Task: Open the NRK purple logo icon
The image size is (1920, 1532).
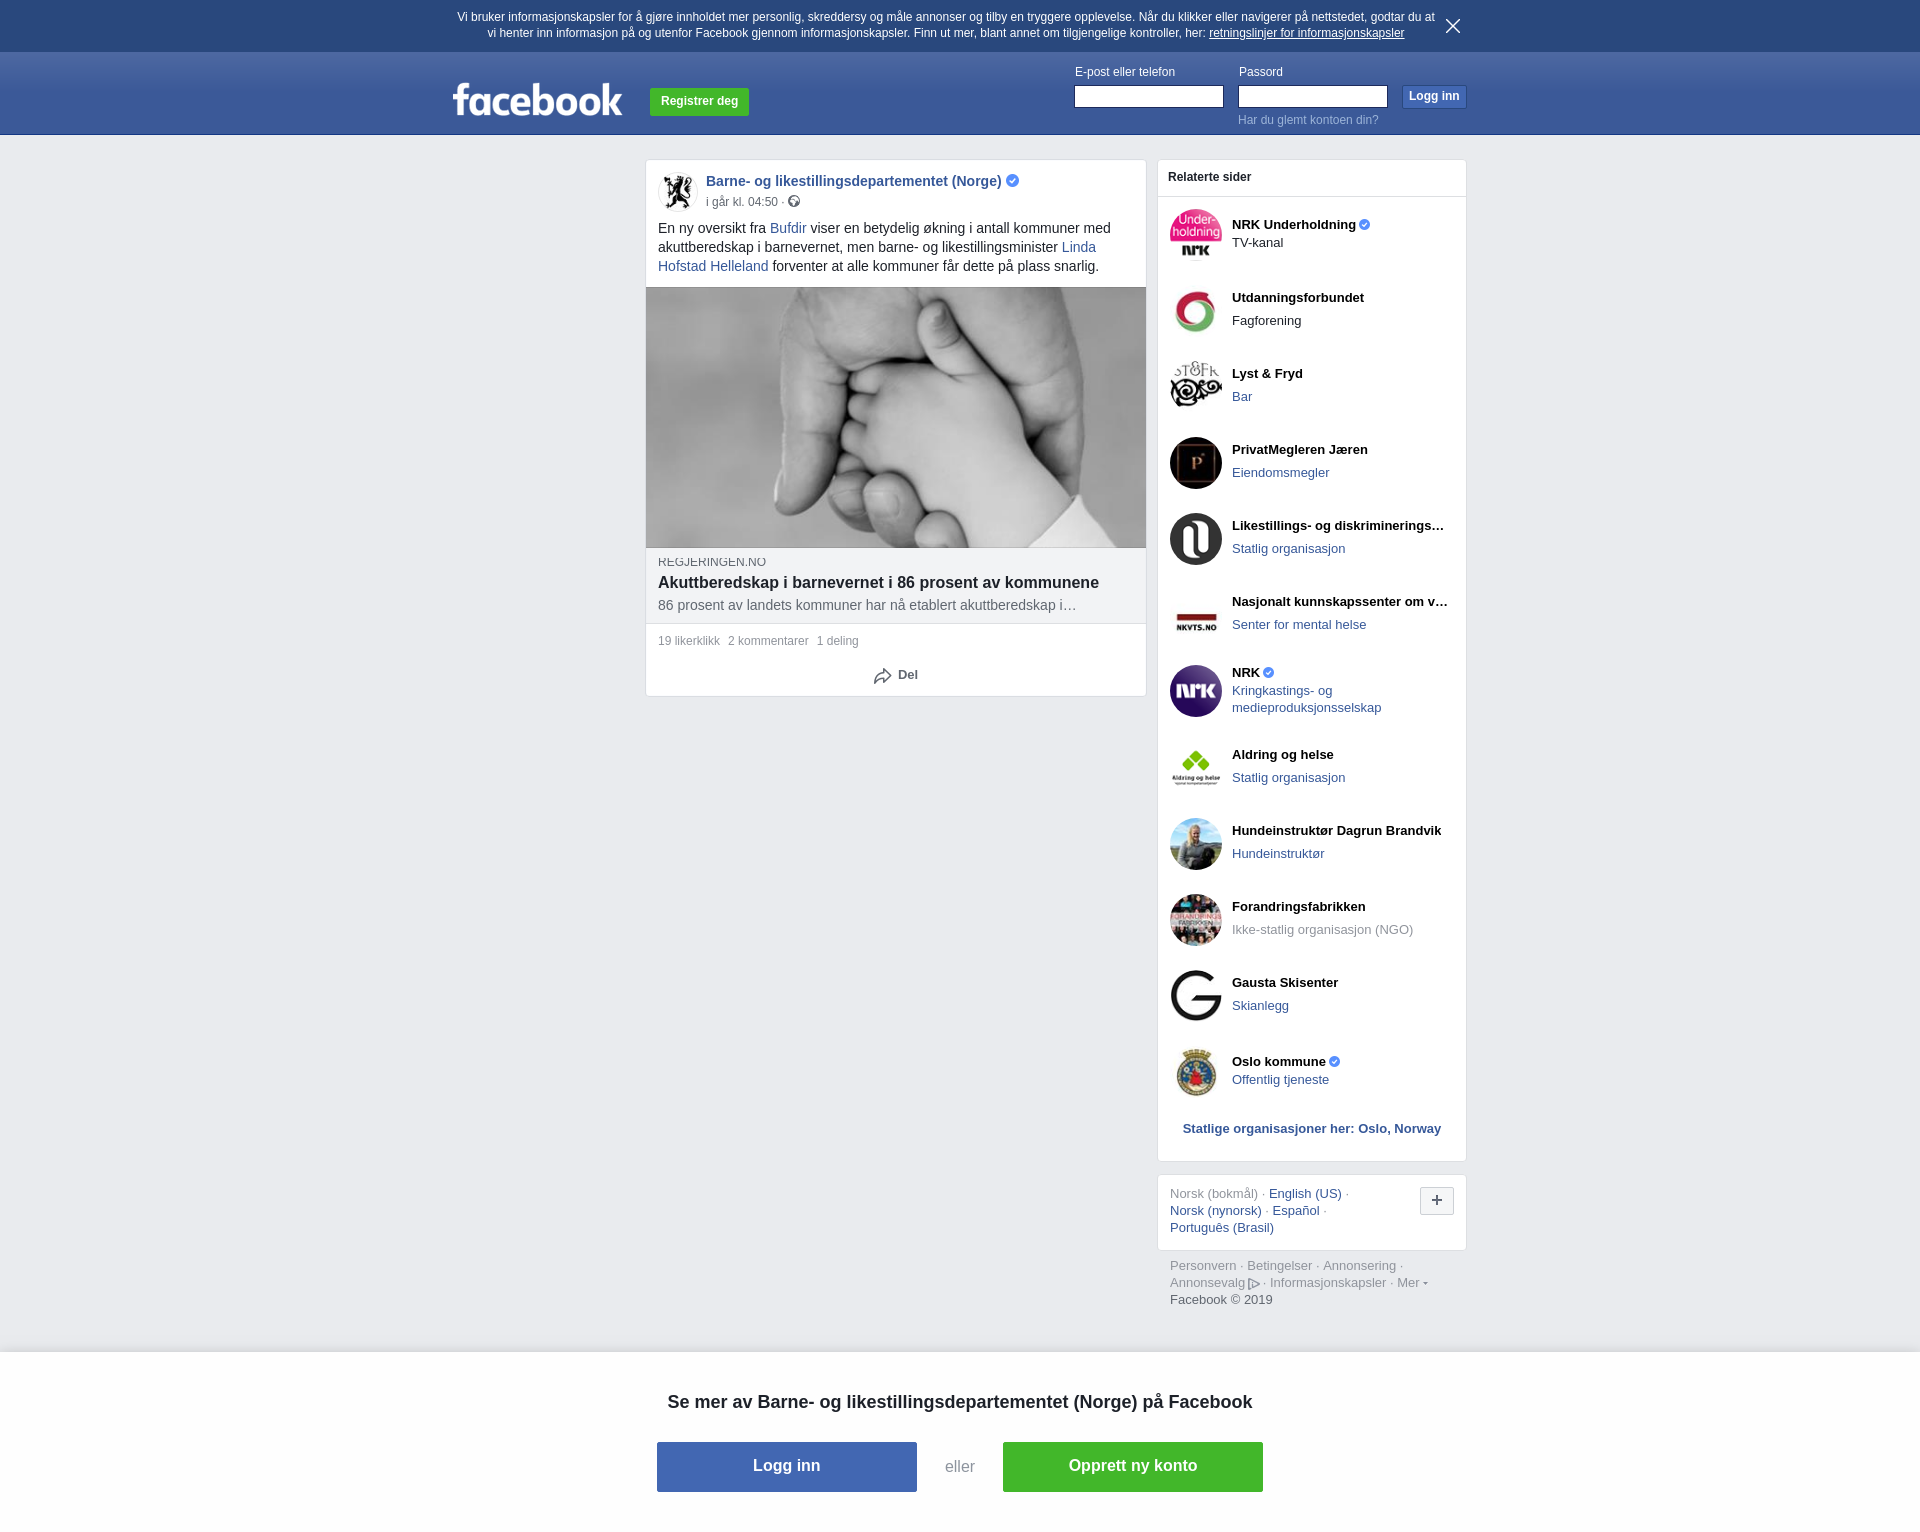Action: pyautogui.click(x=1195, y=691)
